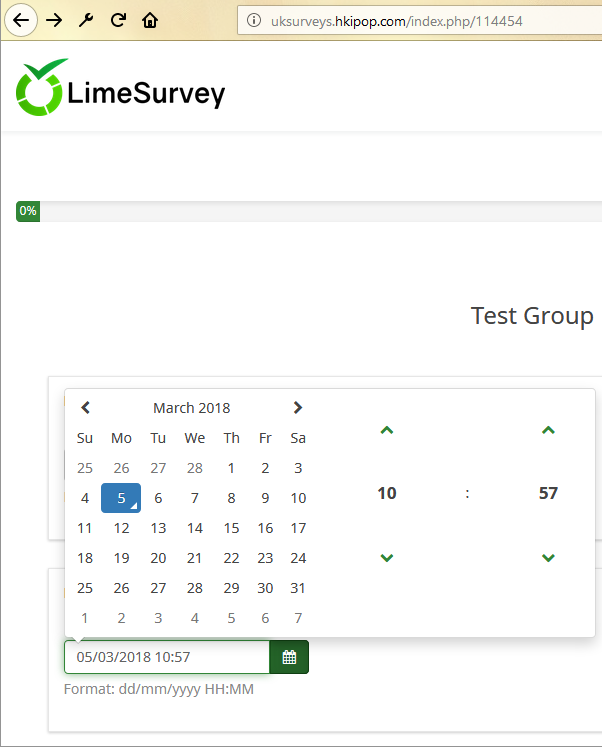The height and width of the screenshot is (747, 602).
Task: Reload the page with the refresh icon
Action: click(118, 20)
